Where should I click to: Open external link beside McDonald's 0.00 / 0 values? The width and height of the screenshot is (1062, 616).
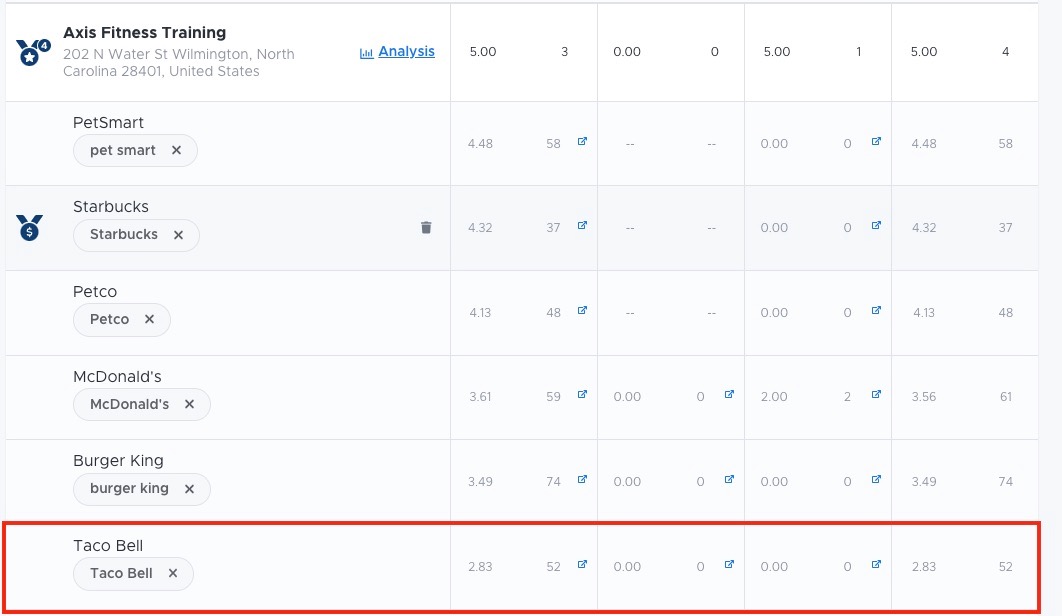729,394
